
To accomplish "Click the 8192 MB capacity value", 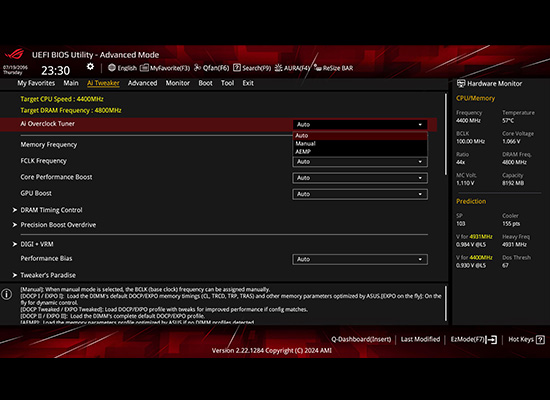I will pos(513,183).
